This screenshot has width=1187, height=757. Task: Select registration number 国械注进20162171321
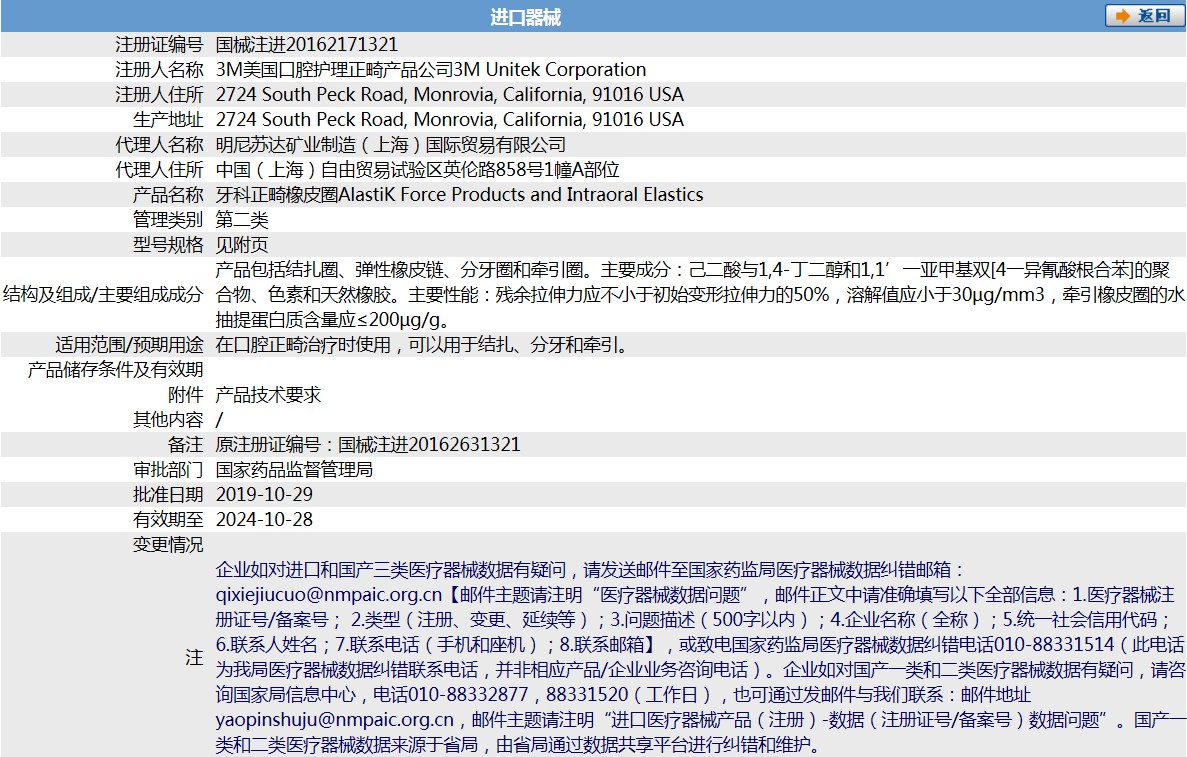point(307,45)
